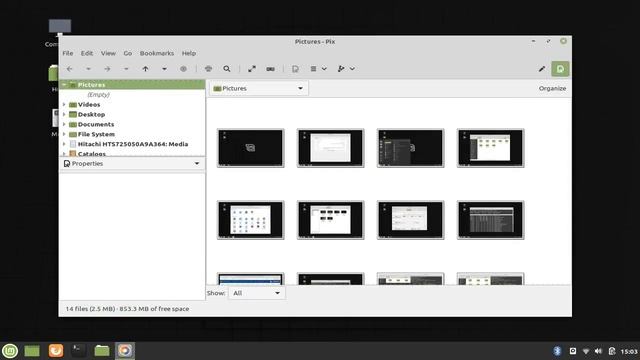Open the View menu
The width and height of the screenshot is (640, 360).
tap(108, 53)
